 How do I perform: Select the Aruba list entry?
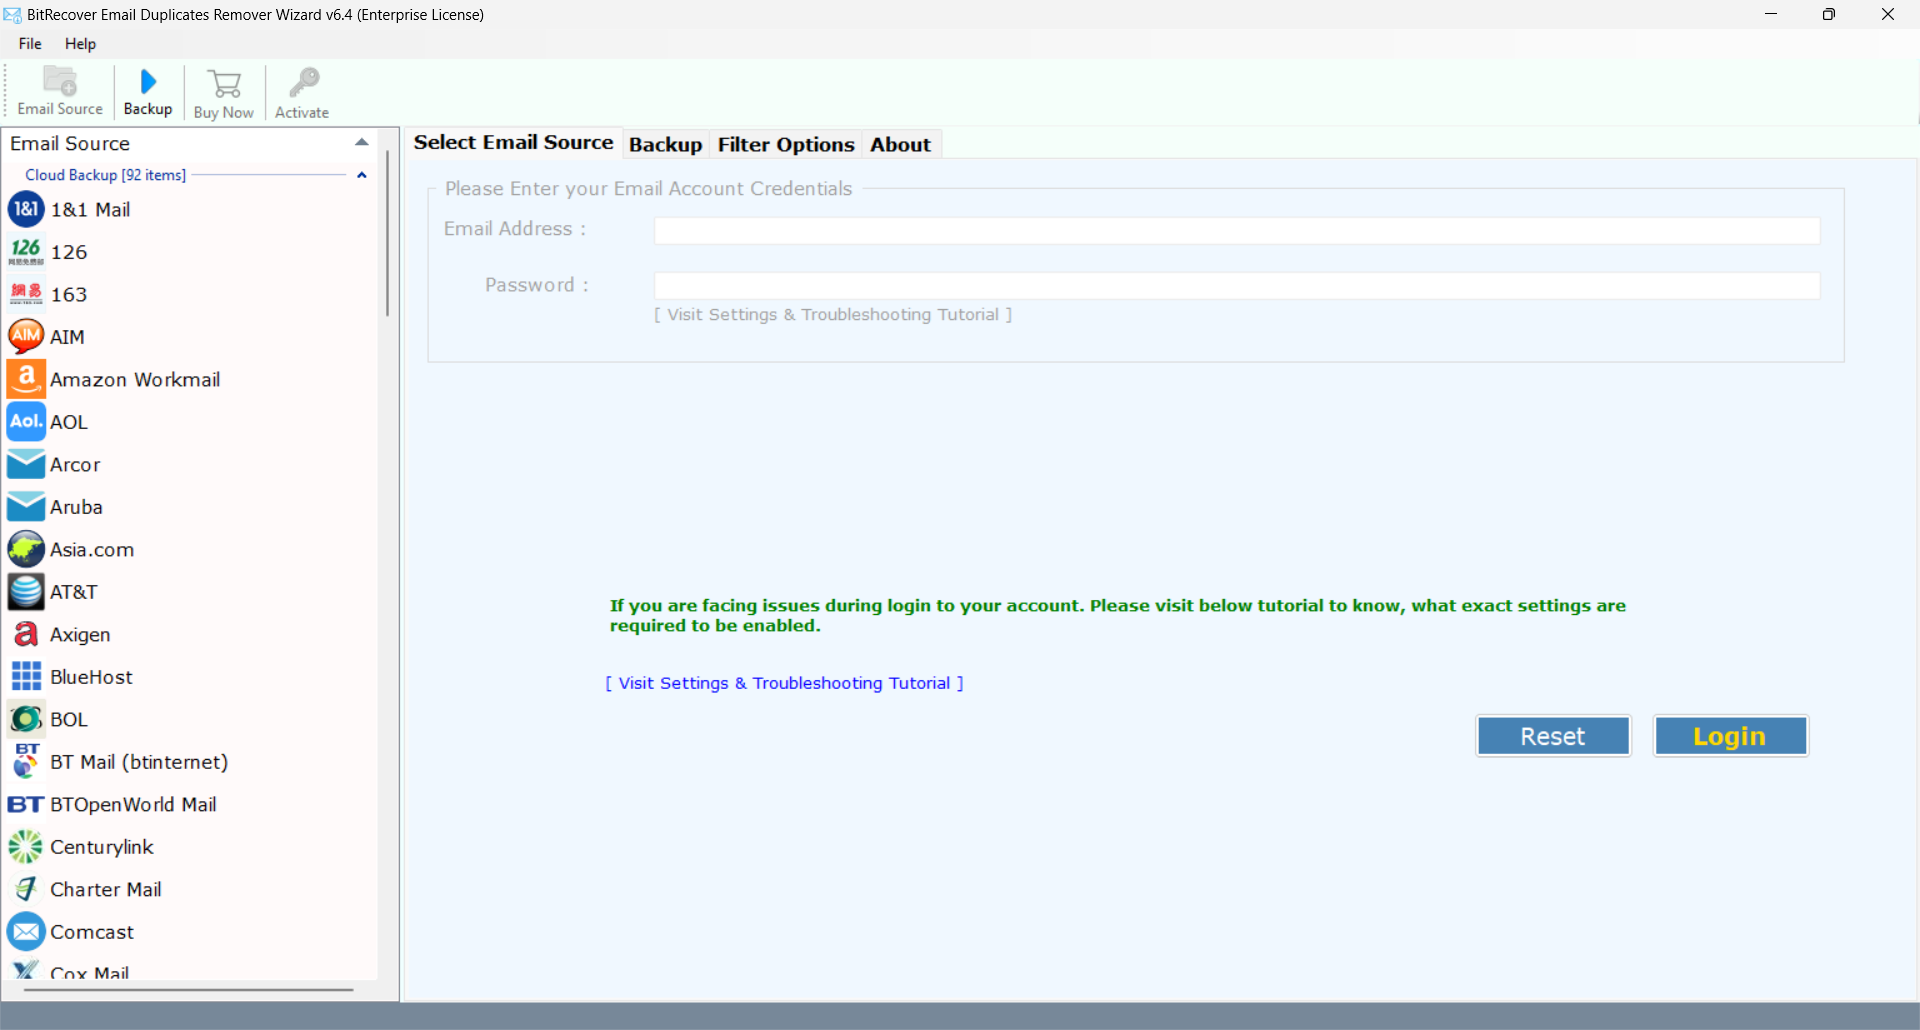(76, 507)
